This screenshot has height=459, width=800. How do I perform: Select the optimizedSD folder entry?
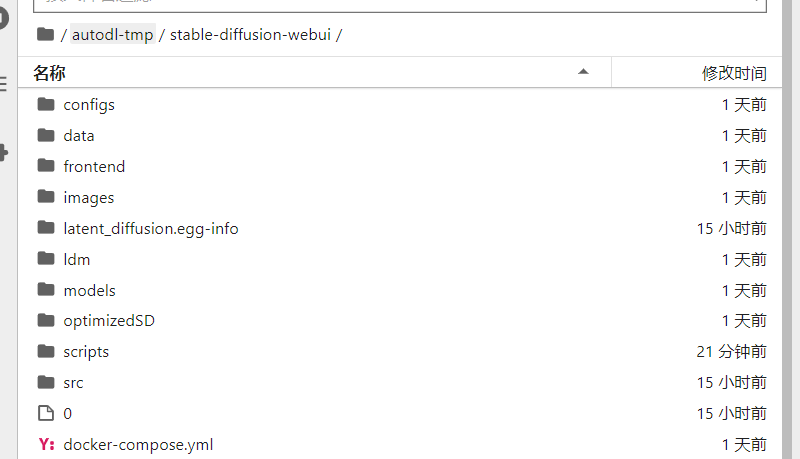[109, 321]
